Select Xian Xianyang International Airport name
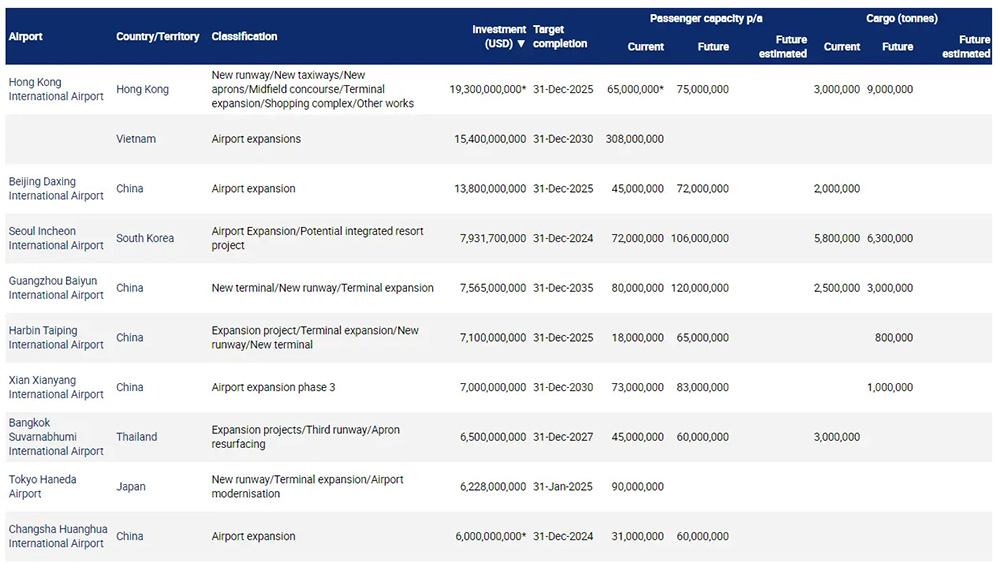The height and width of the screenshot is (570, 1000). (x=56, y=388)
